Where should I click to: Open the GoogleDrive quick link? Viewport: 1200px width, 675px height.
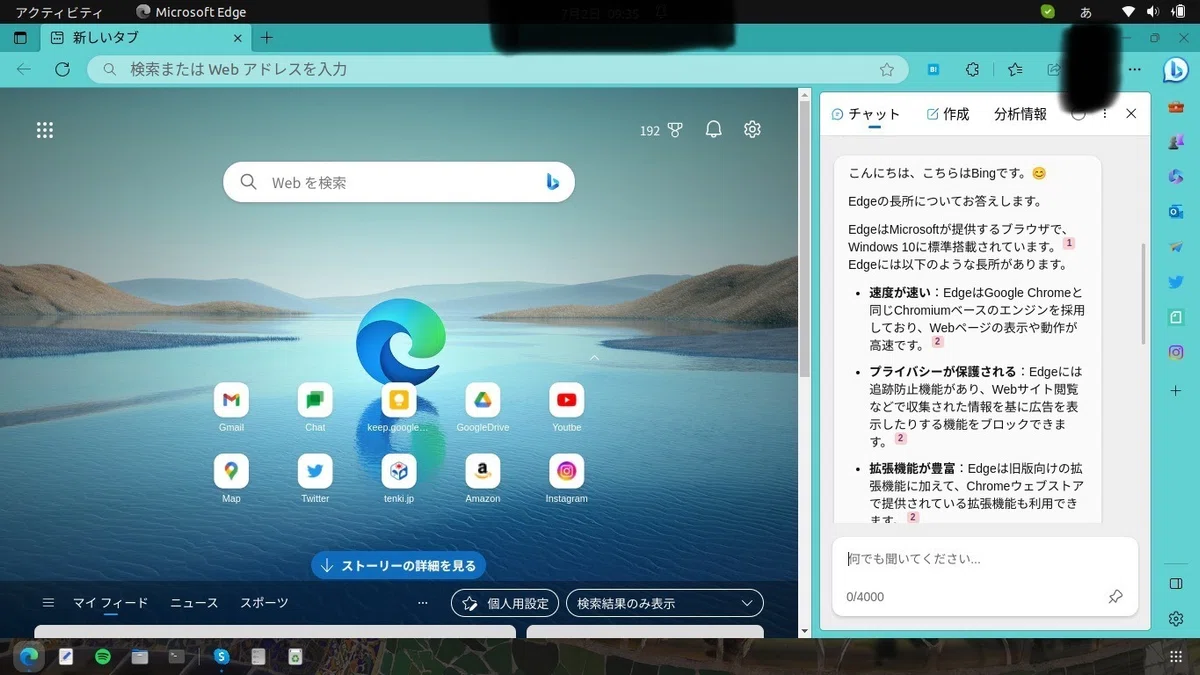coord(483,400)
